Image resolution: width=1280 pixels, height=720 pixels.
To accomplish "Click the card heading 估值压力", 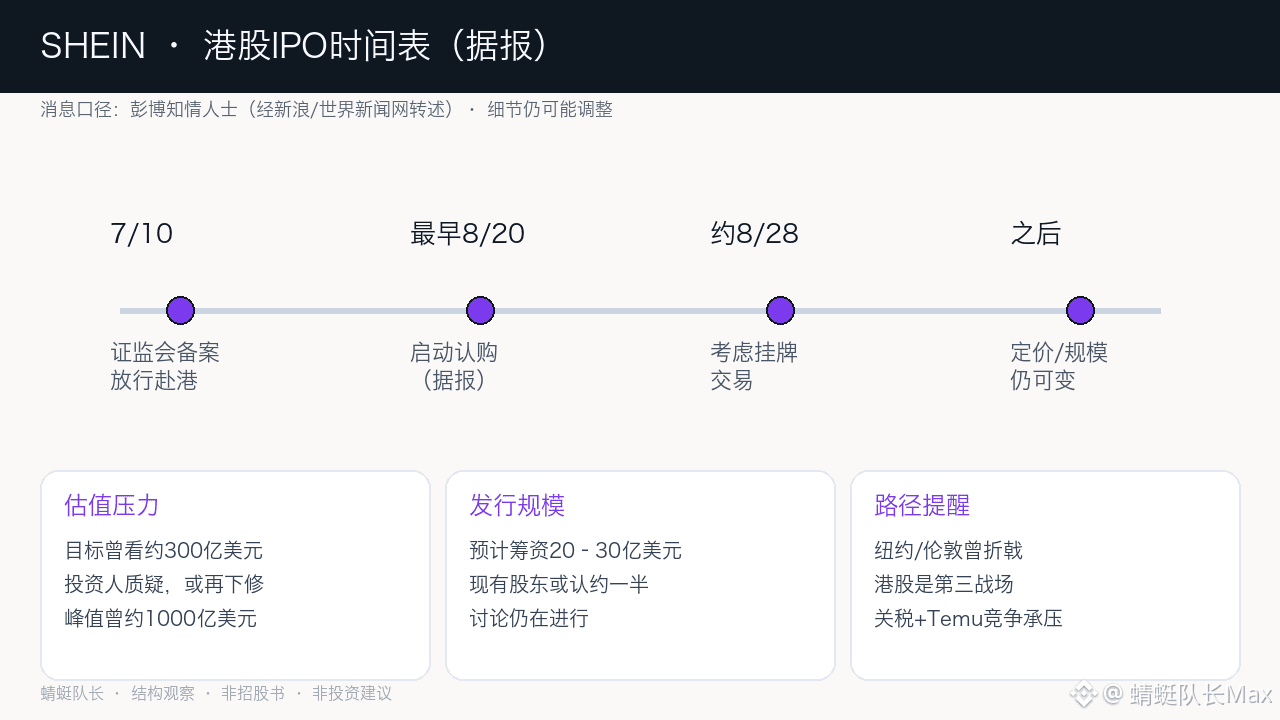I will [112, 505].
